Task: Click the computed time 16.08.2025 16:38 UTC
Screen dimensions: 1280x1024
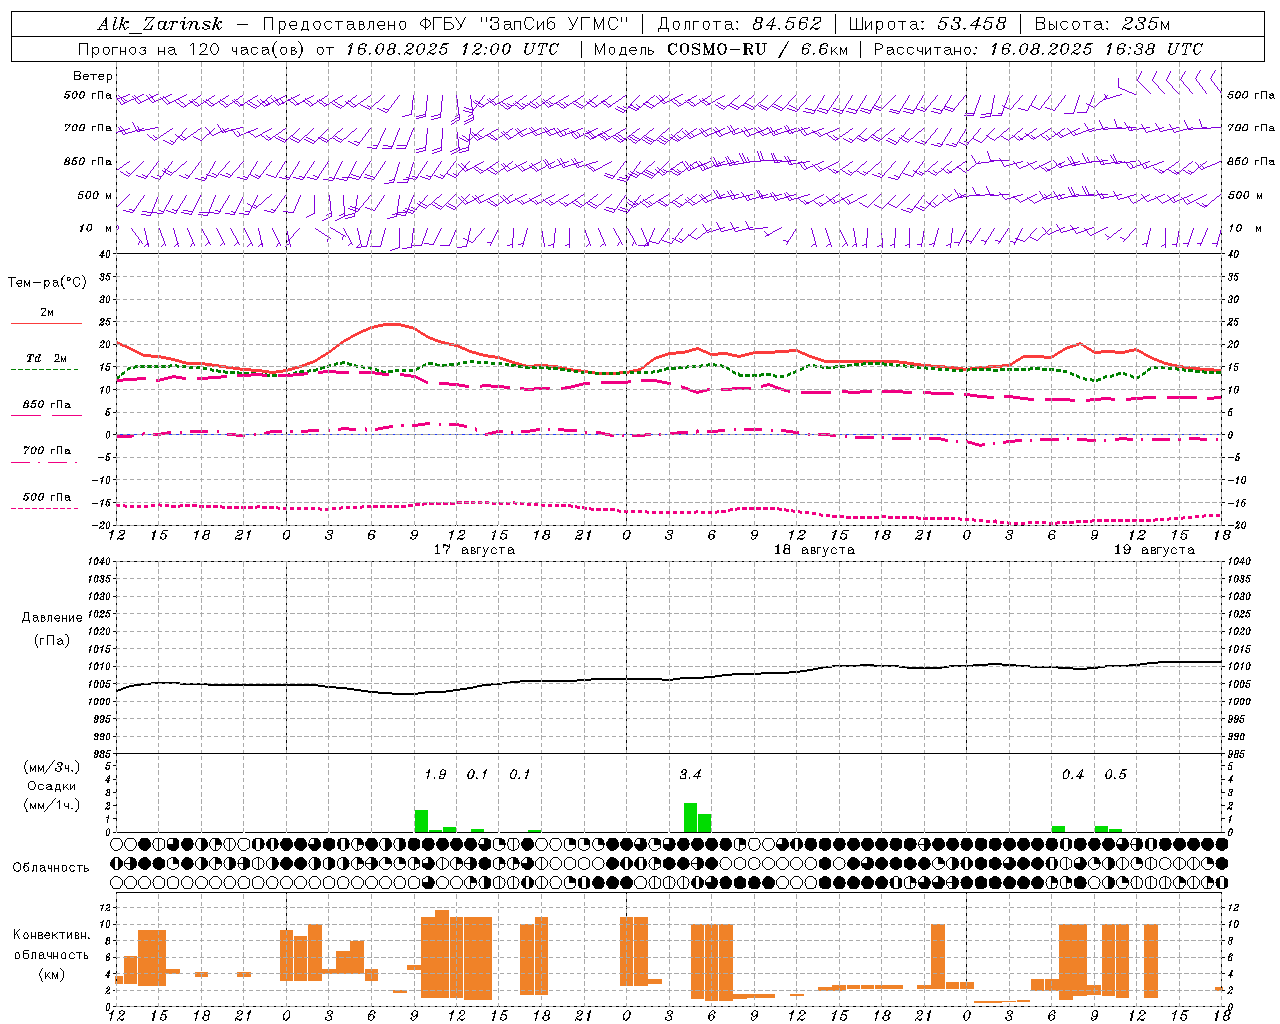Action: [x=1096, y=49]
